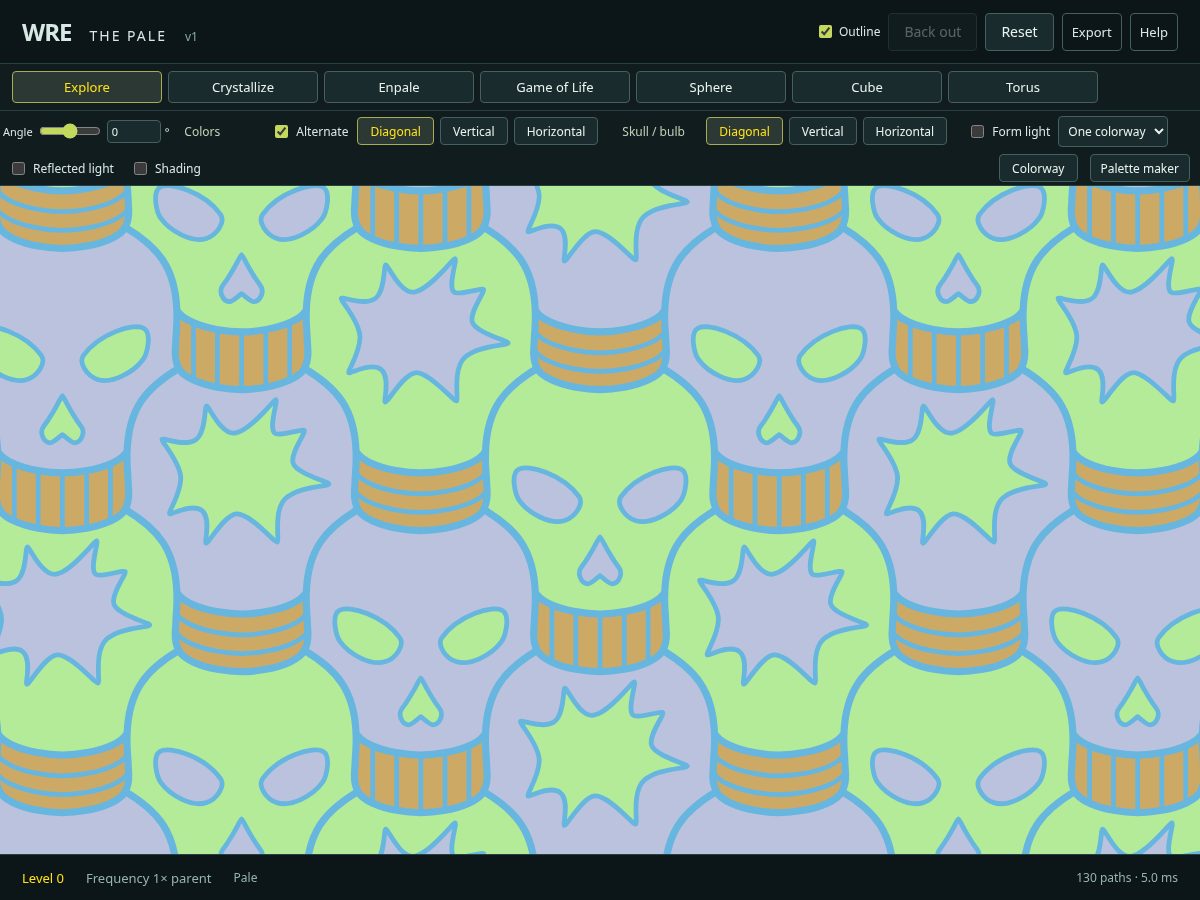Select the Torus tab
The image size is (1200, 900).
point(1023,87)
